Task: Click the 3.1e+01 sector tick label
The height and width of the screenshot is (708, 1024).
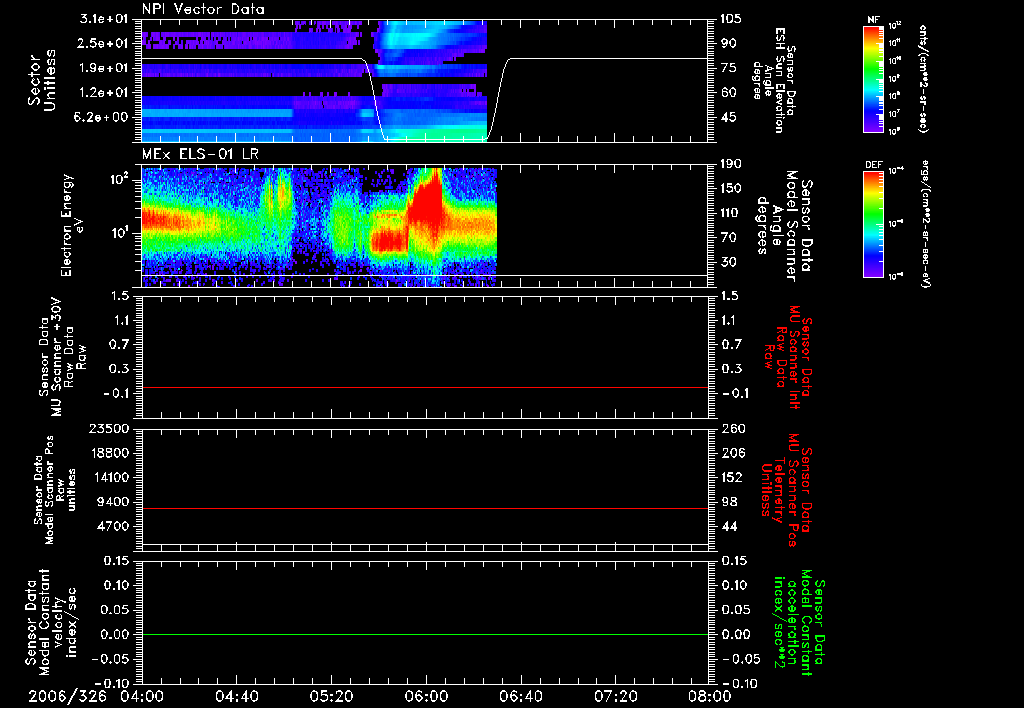Action: pyautogui.click(x=104, y=19)
